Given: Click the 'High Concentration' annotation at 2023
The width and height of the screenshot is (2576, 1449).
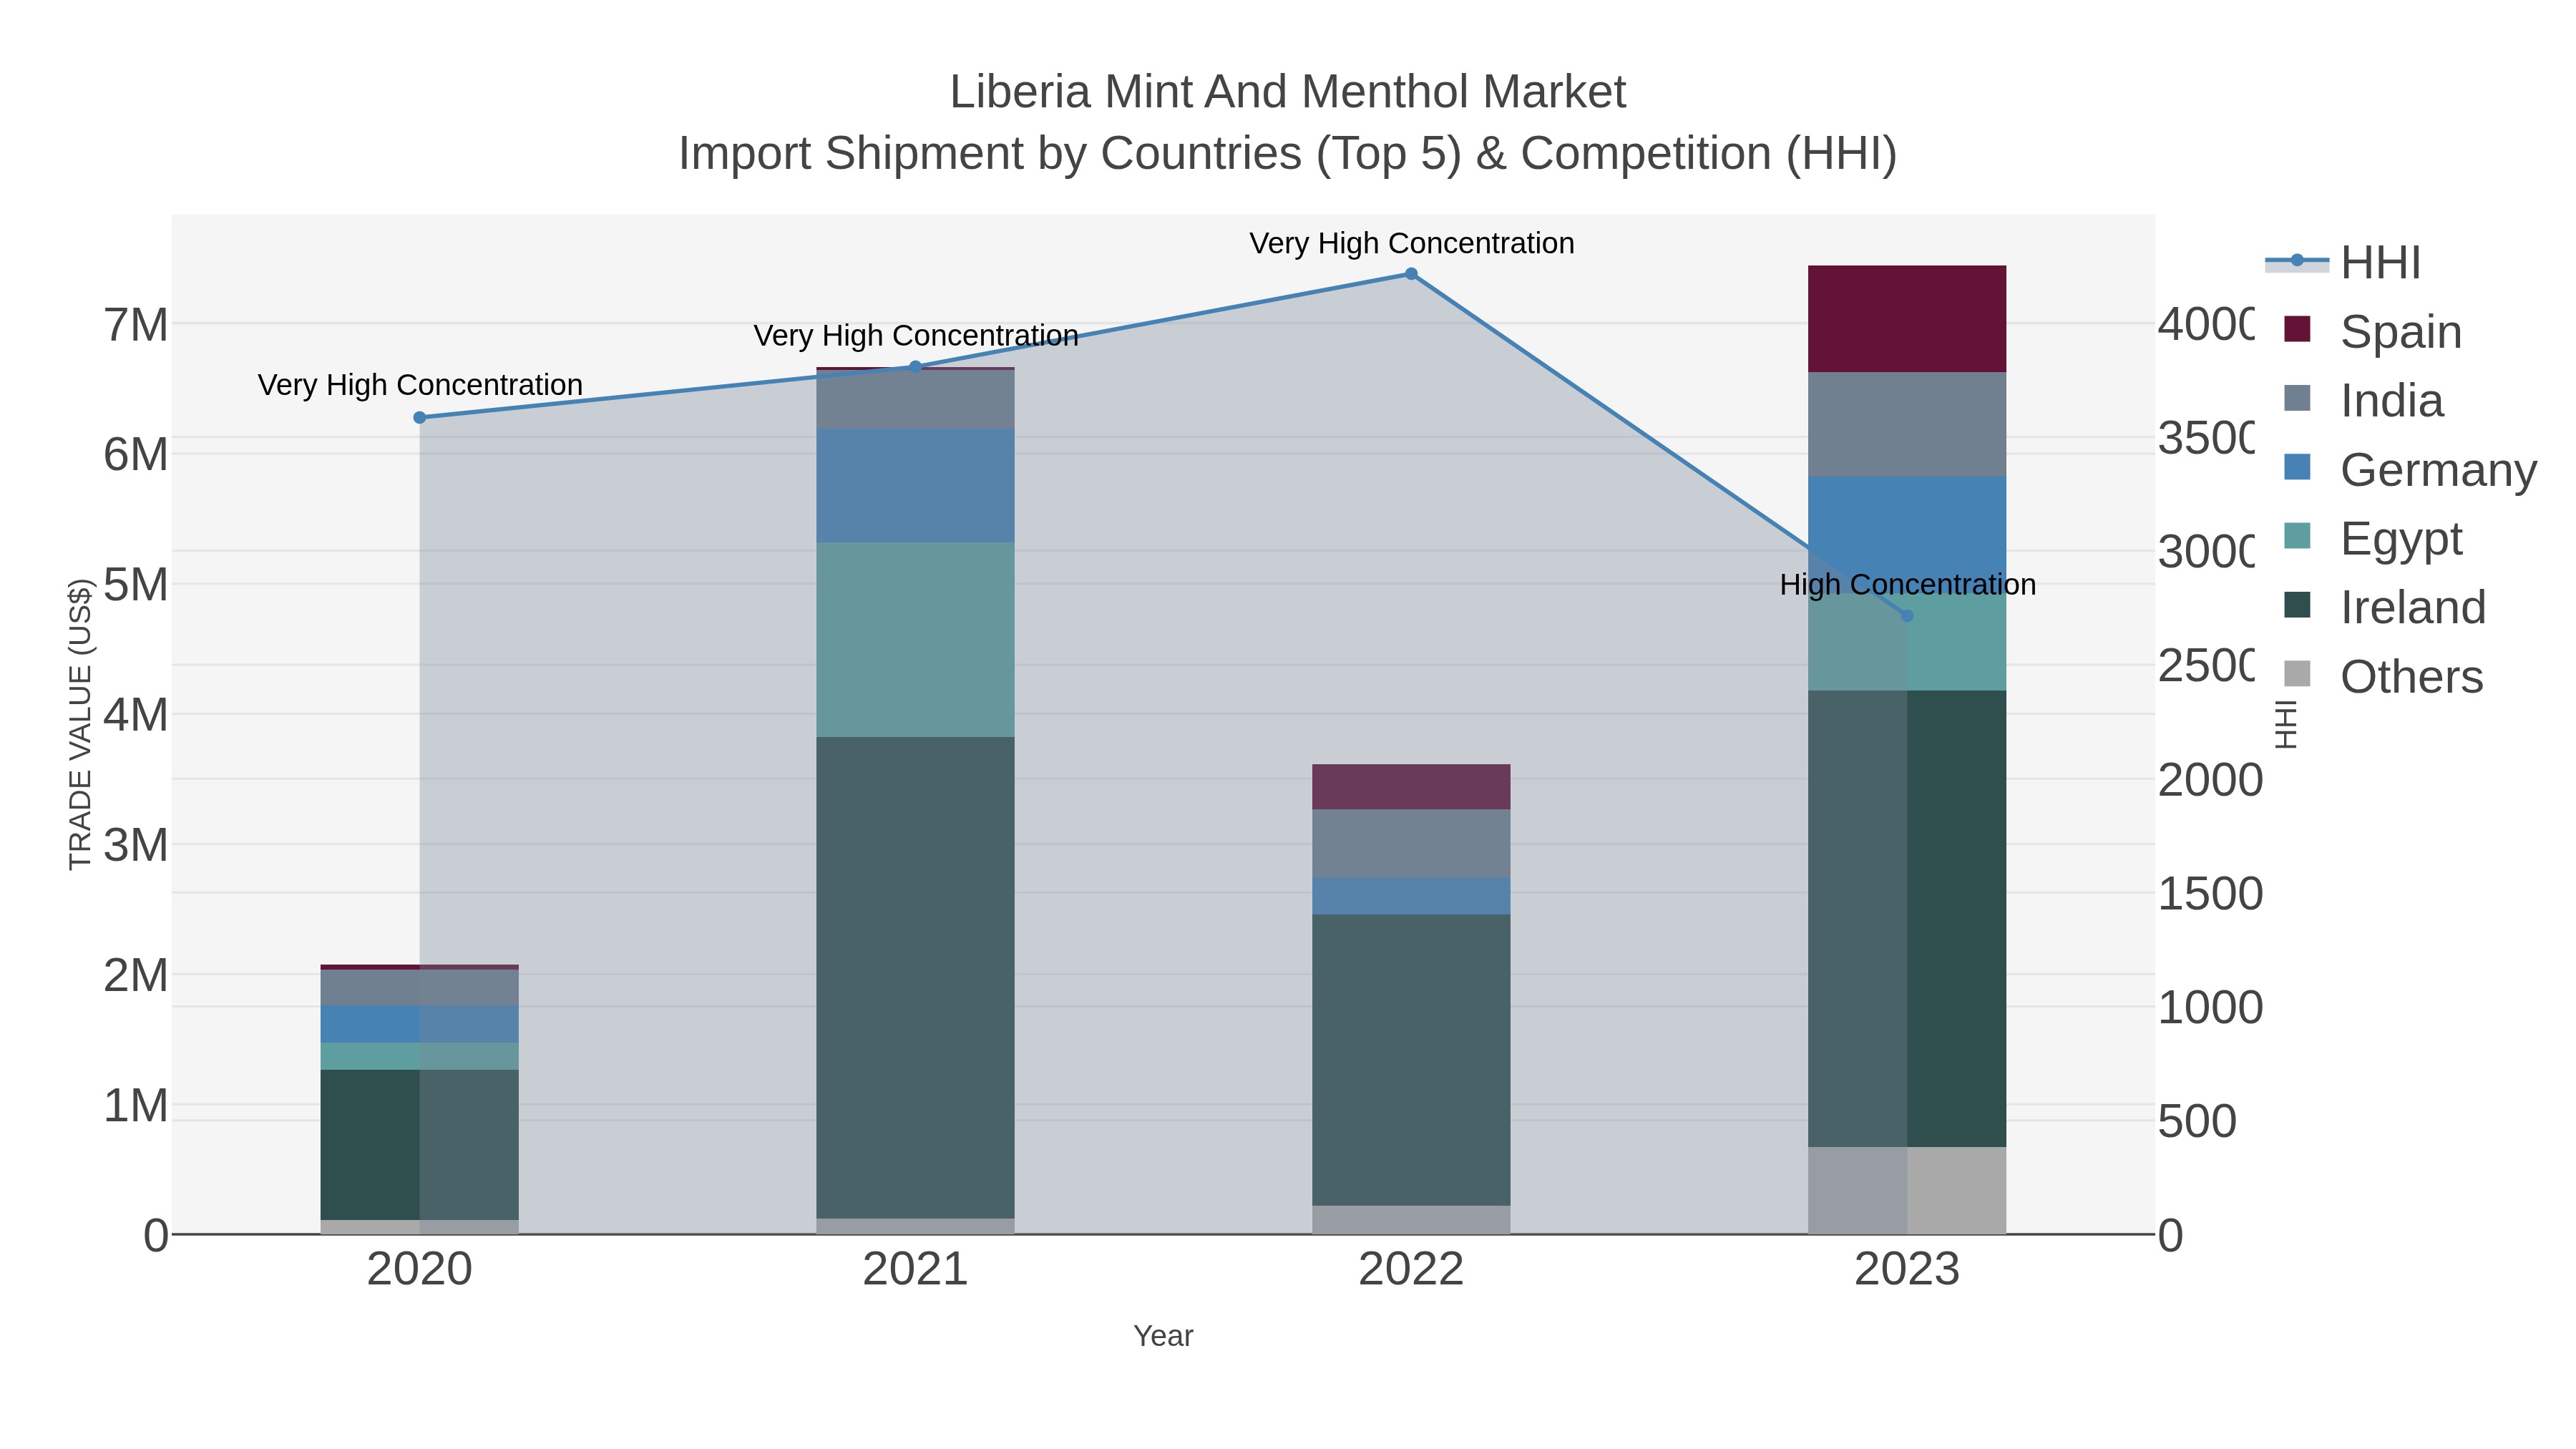Looking at the screenshot, I should [x=1908, y=585].
